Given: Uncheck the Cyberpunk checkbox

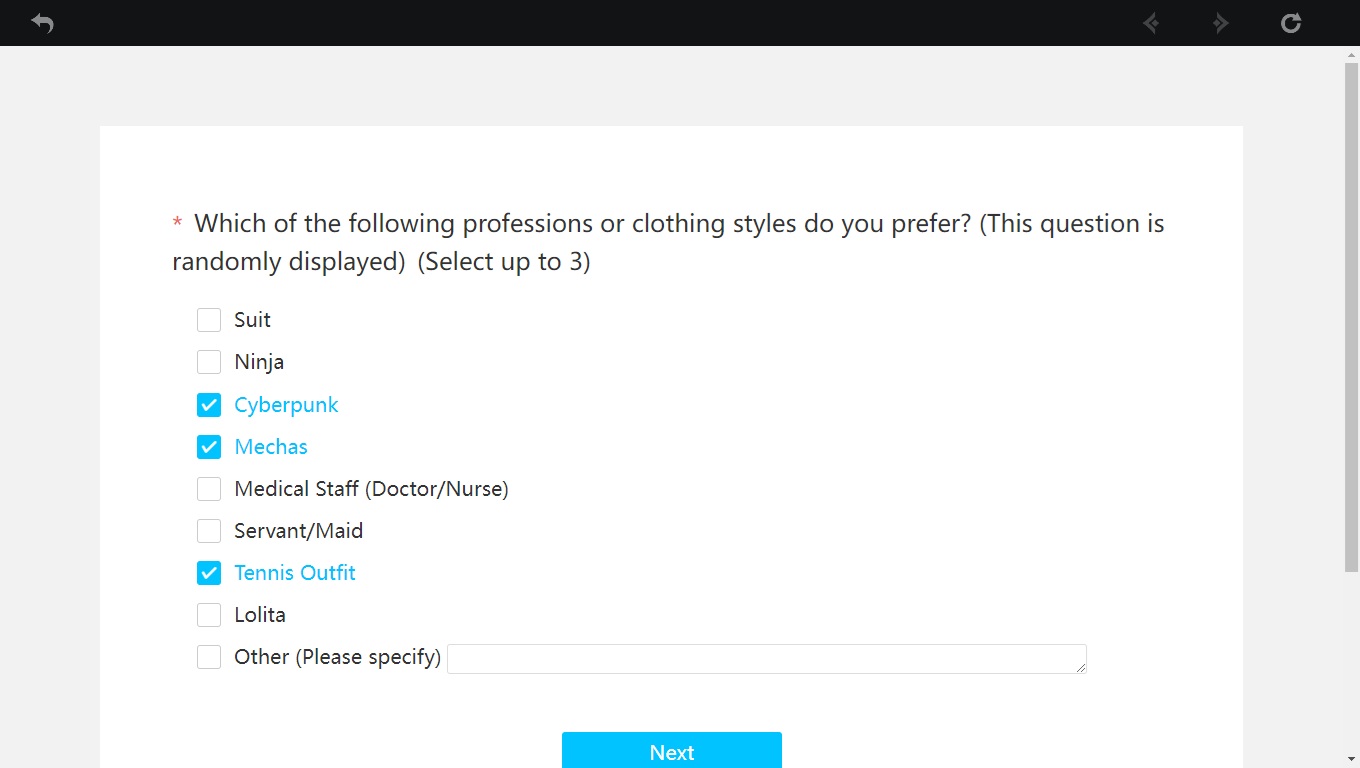Looking at the screenshot, I should [x=209, y=405].
